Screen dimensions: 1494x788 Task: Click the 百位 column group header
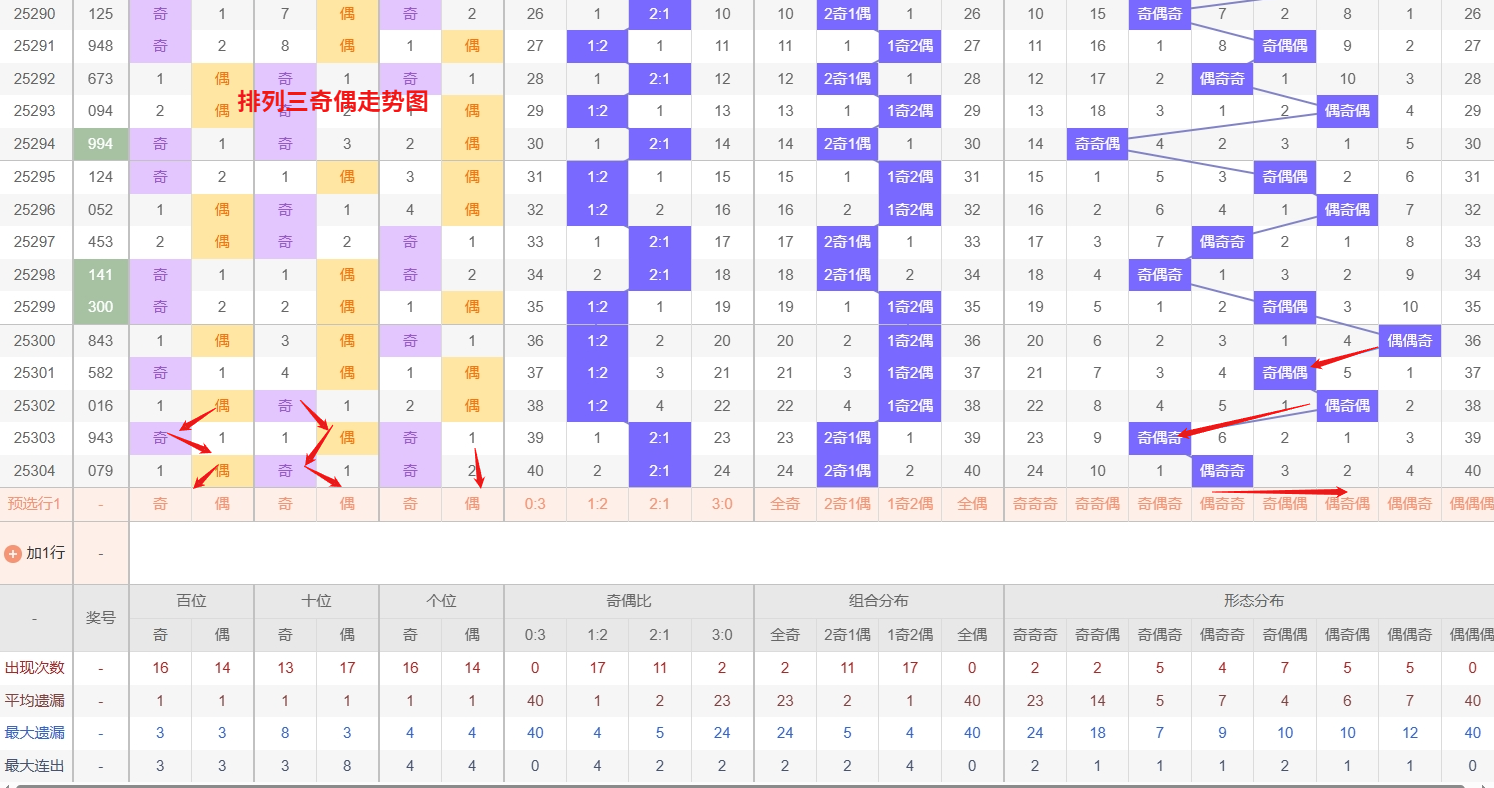pyautogui.click(x=191, y=601)
